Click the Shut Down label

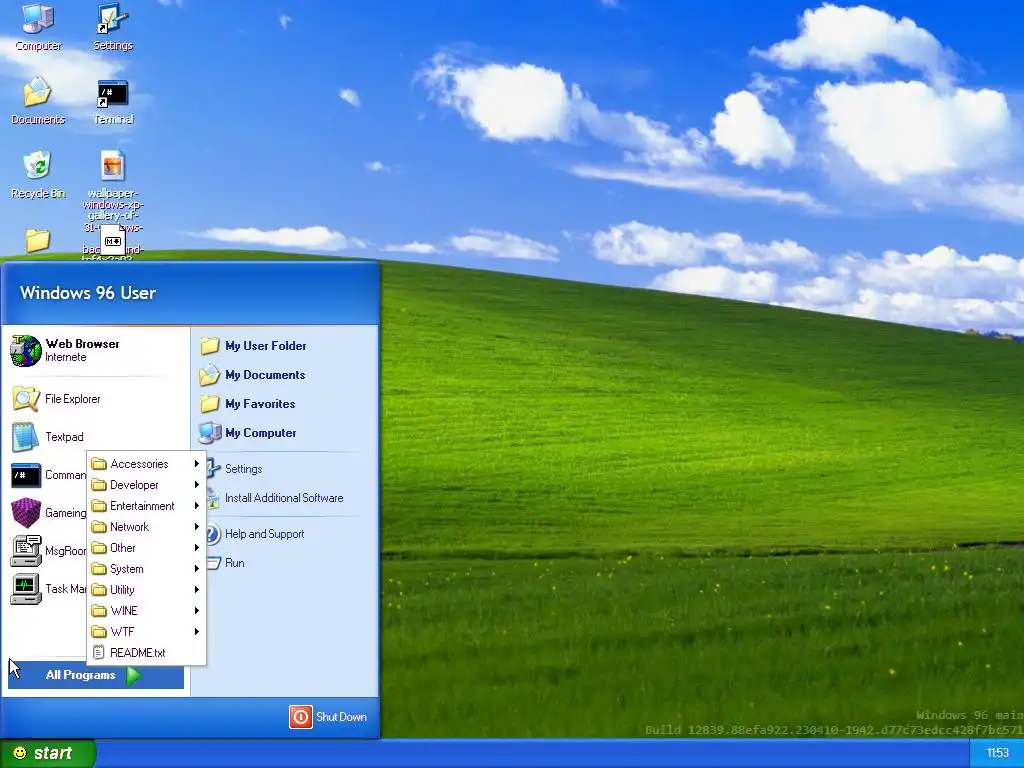coord(341,717)
